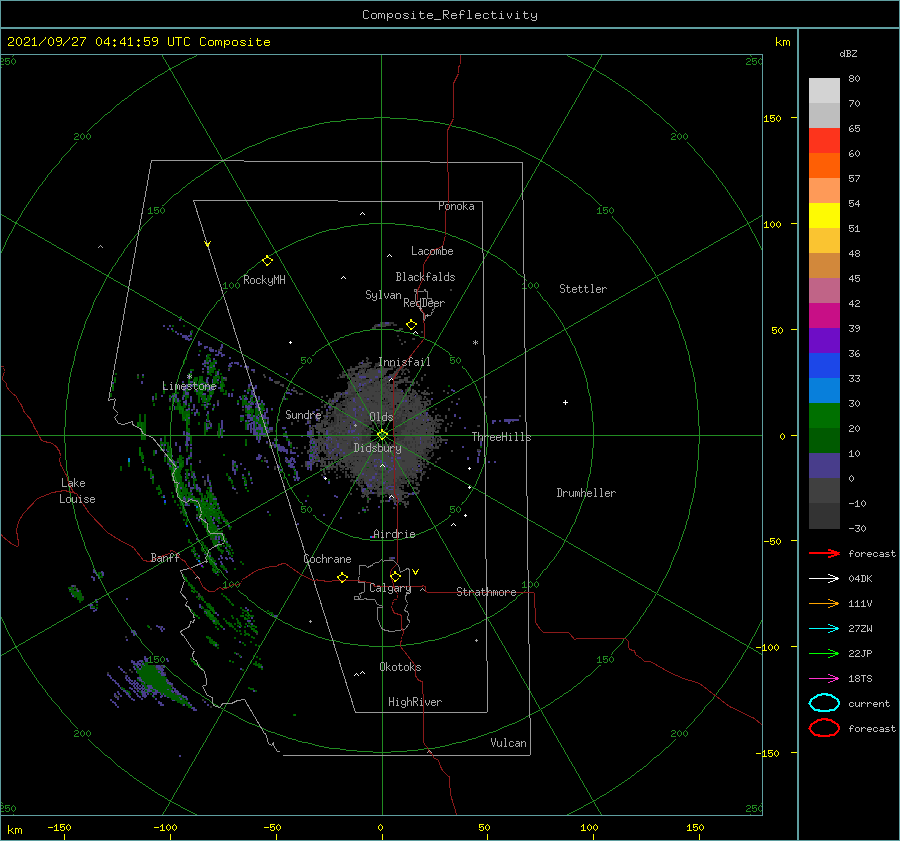Click the Okotoks city label

(x=400, y=667)
